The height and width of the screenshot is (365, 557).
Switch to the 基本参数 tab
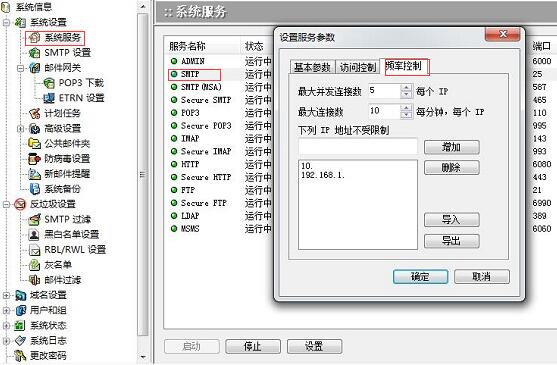(x=312, y=67)
